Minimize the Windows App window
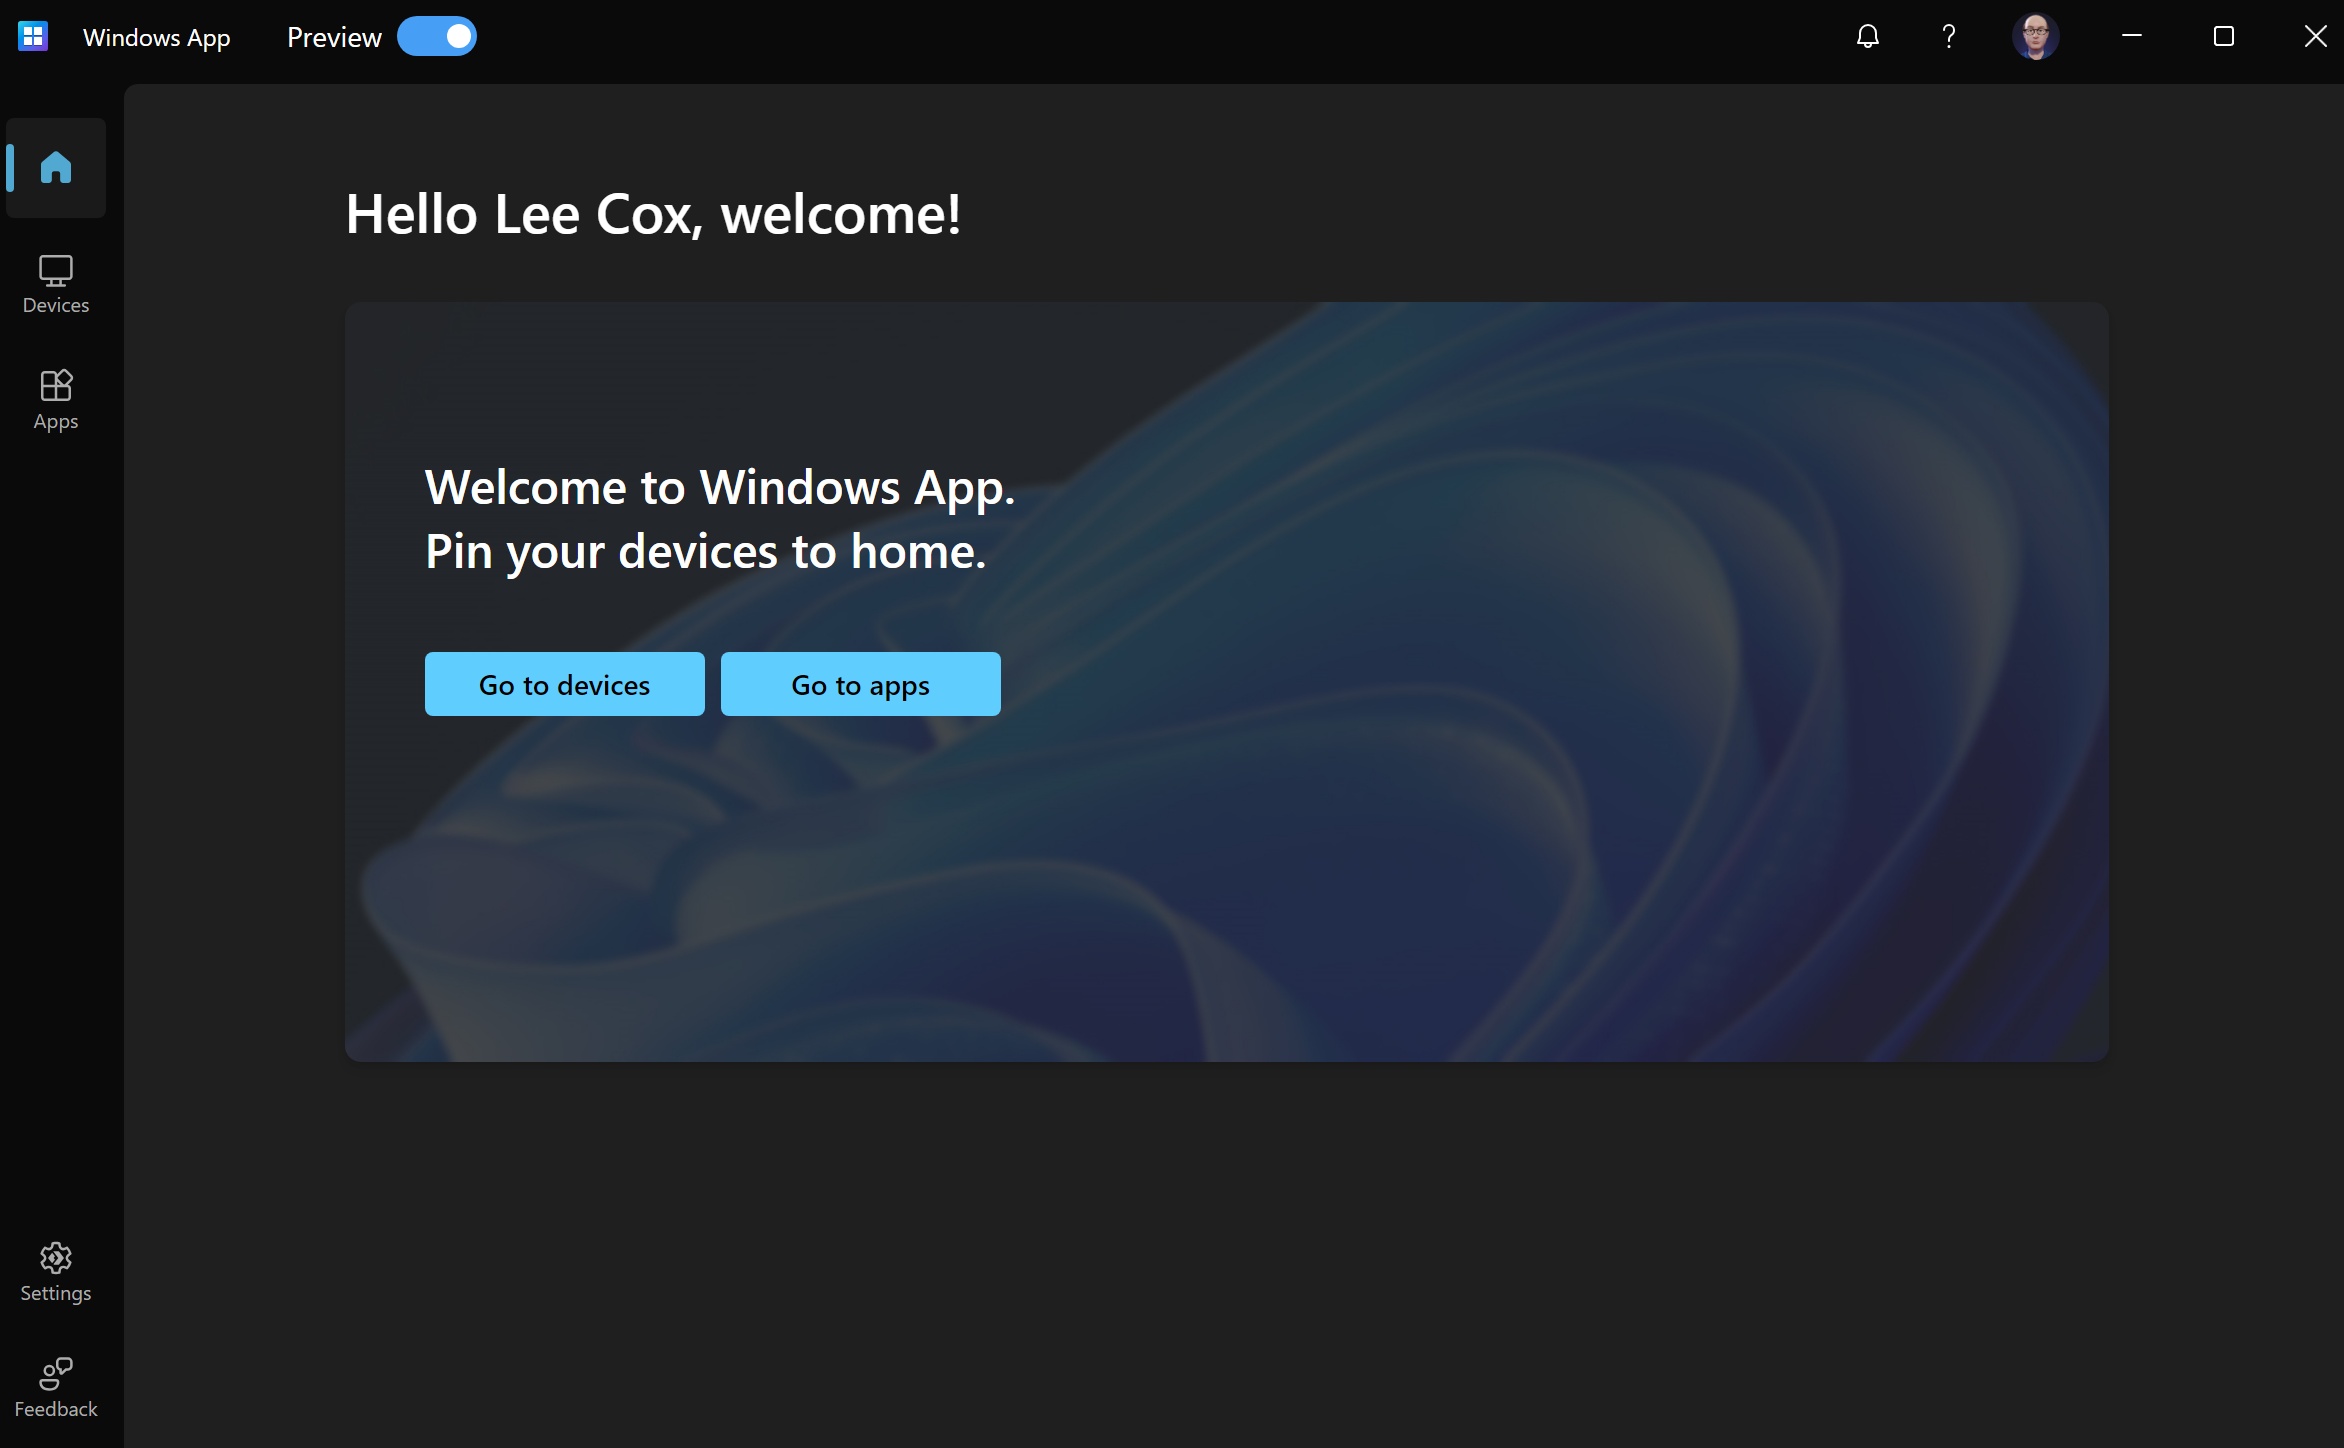The height and width of the screenshot is (1448, 2344). pos(2132,37)
